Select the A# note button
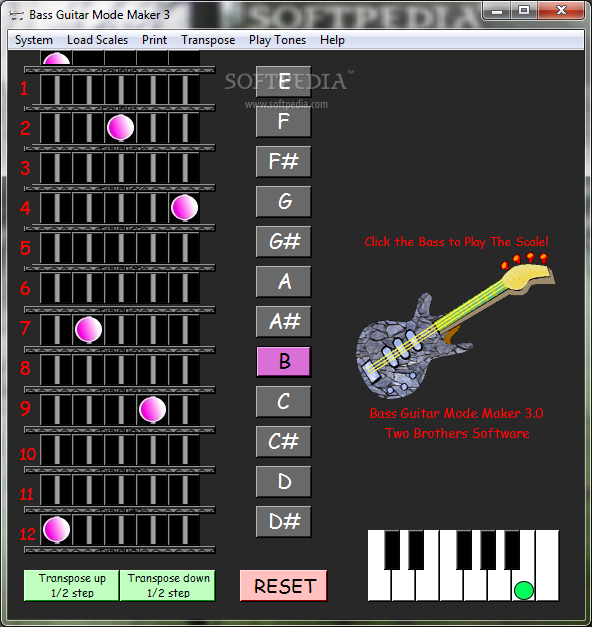The image size is (592, 627). point(284,321)
